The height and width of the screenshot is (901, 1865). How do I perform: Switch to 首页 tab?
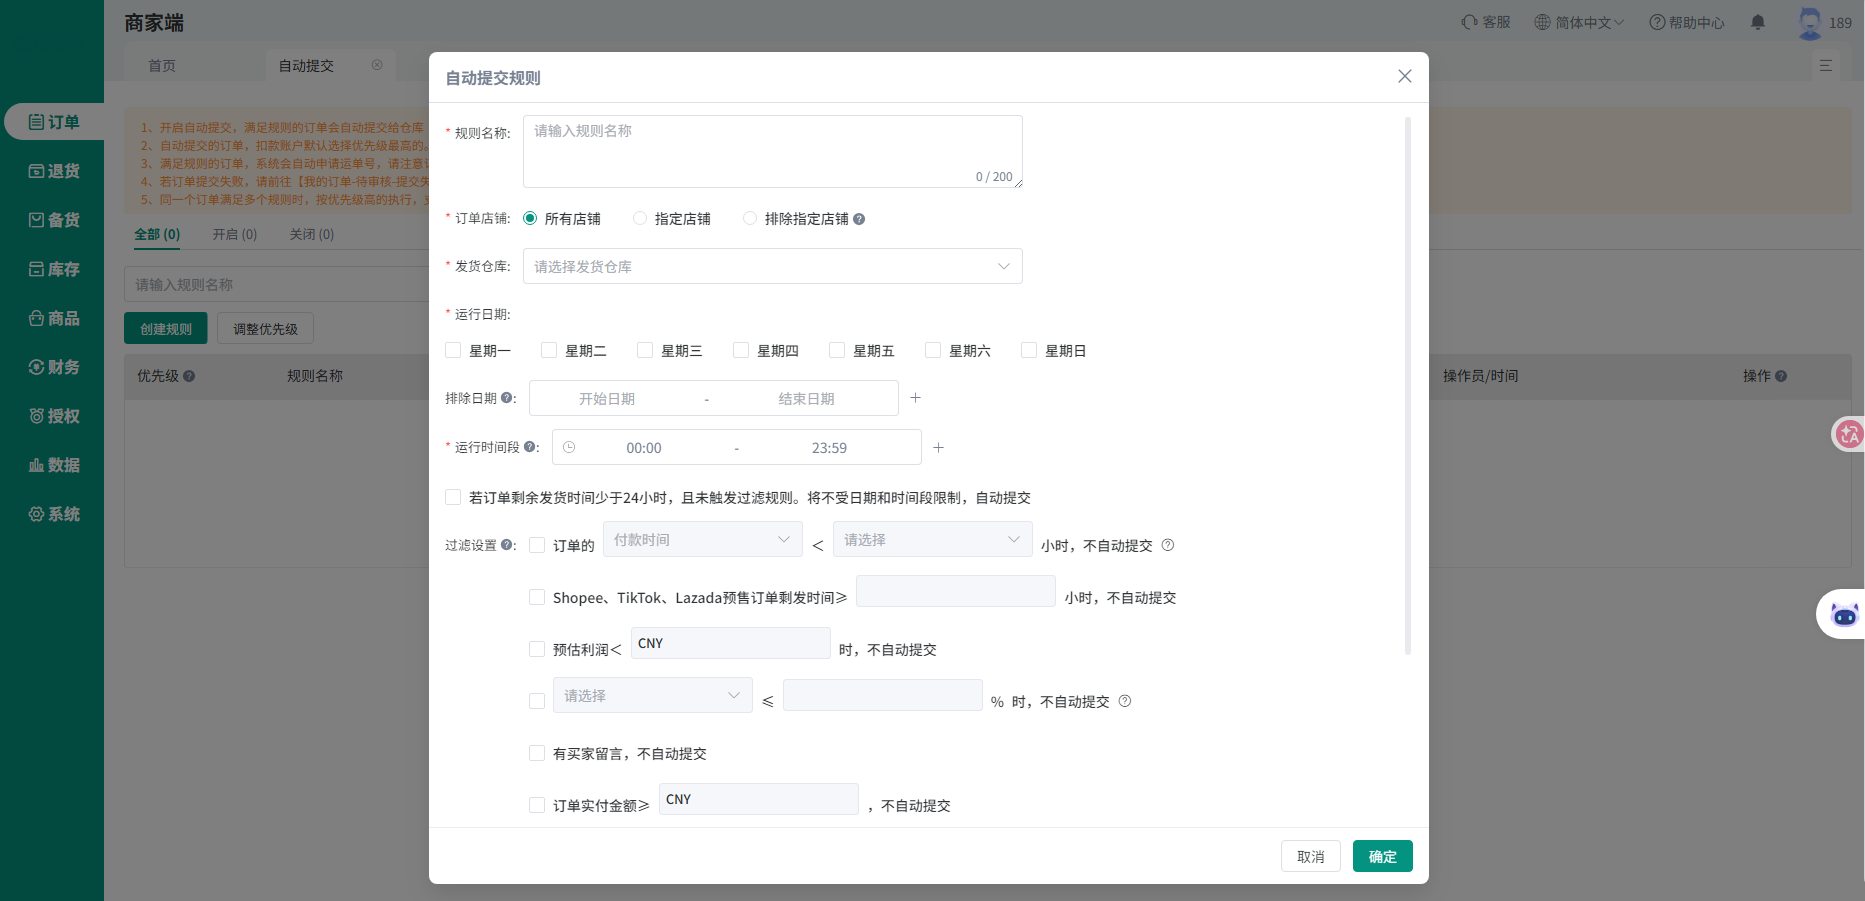162,65
